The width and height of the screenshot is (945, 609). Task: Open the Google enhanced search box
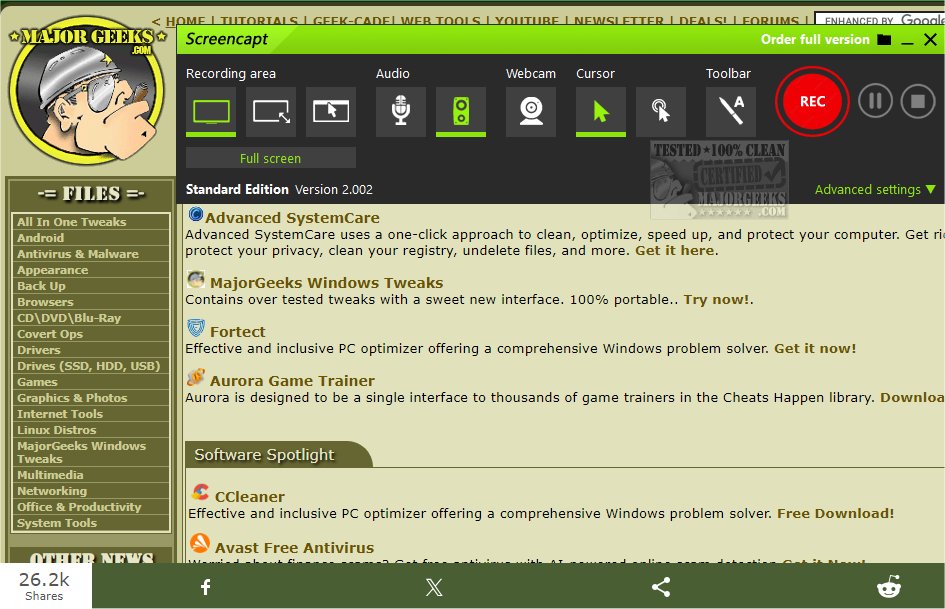point(878,19)
